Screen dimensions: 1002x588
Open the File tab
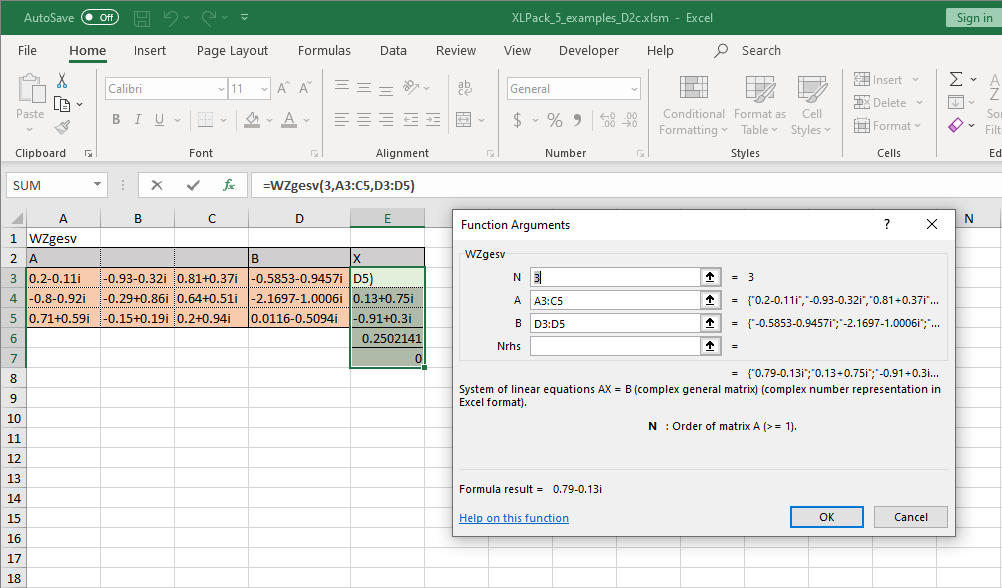tap(27, 50)
